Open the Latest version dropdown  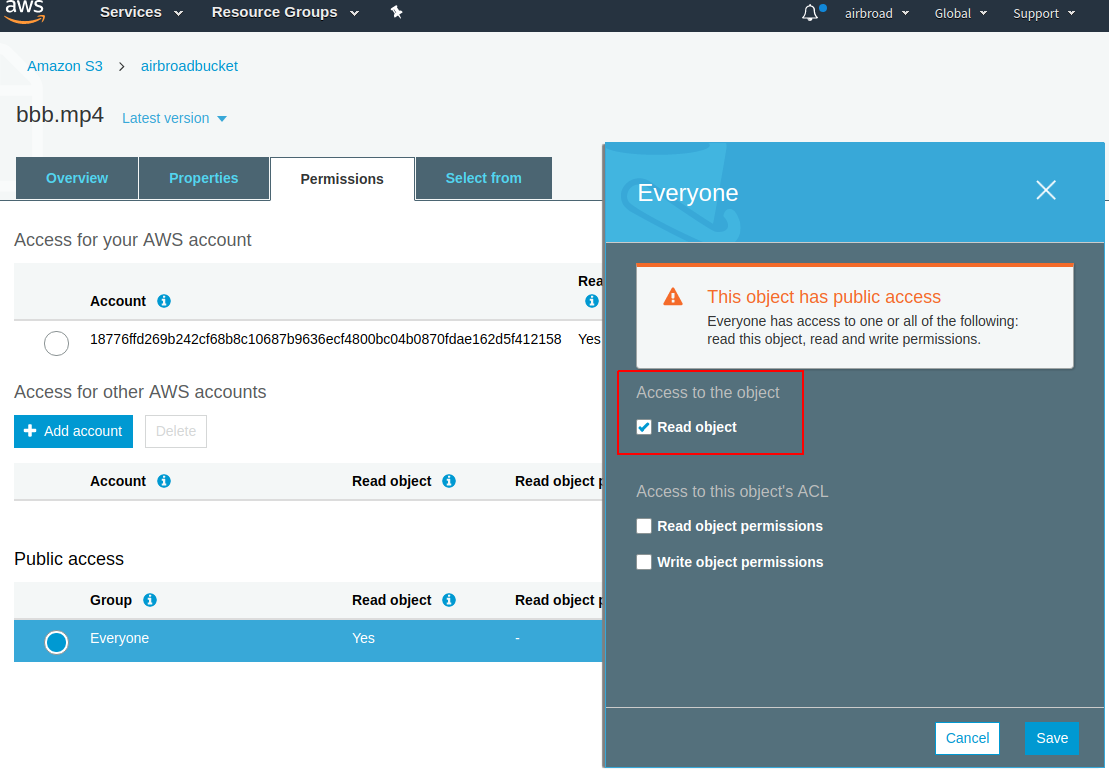click(174, 118)
